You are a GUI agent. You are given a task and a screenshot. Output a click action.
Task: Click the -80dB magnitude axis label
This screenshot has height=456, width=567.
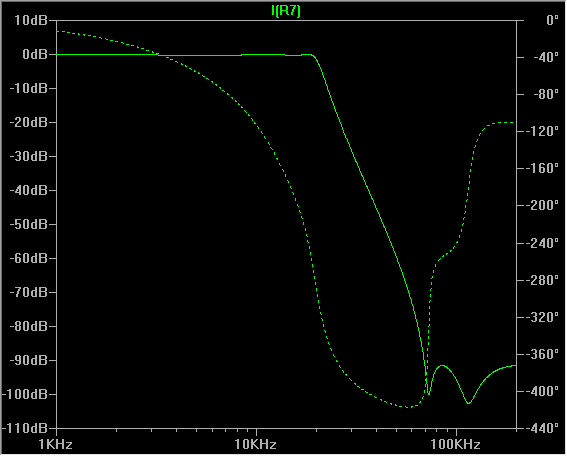click(x=29, y=326)
